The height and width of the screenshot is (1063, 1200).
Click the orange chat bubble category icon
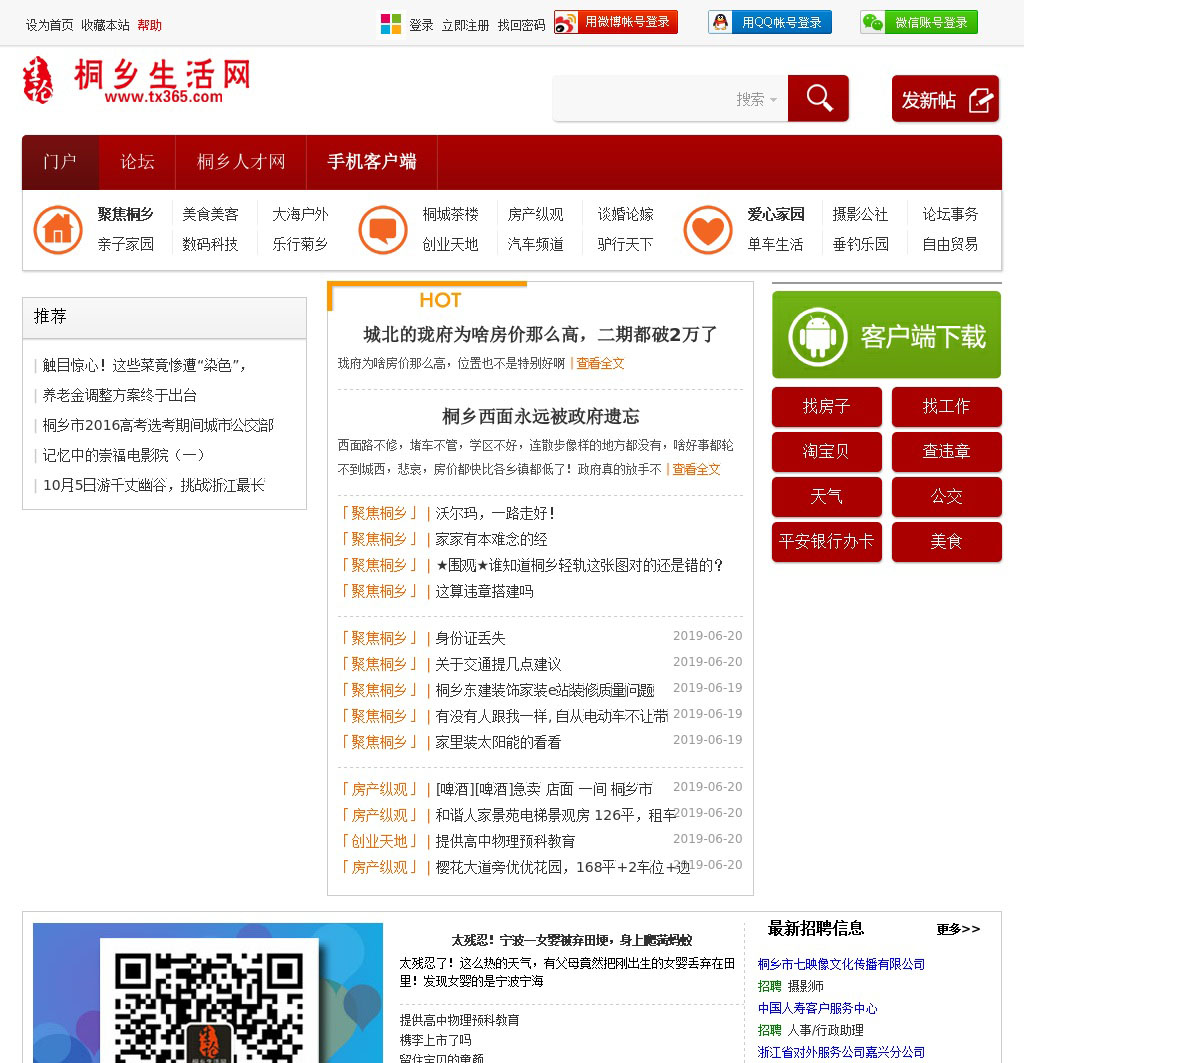(x=383, y=230)
